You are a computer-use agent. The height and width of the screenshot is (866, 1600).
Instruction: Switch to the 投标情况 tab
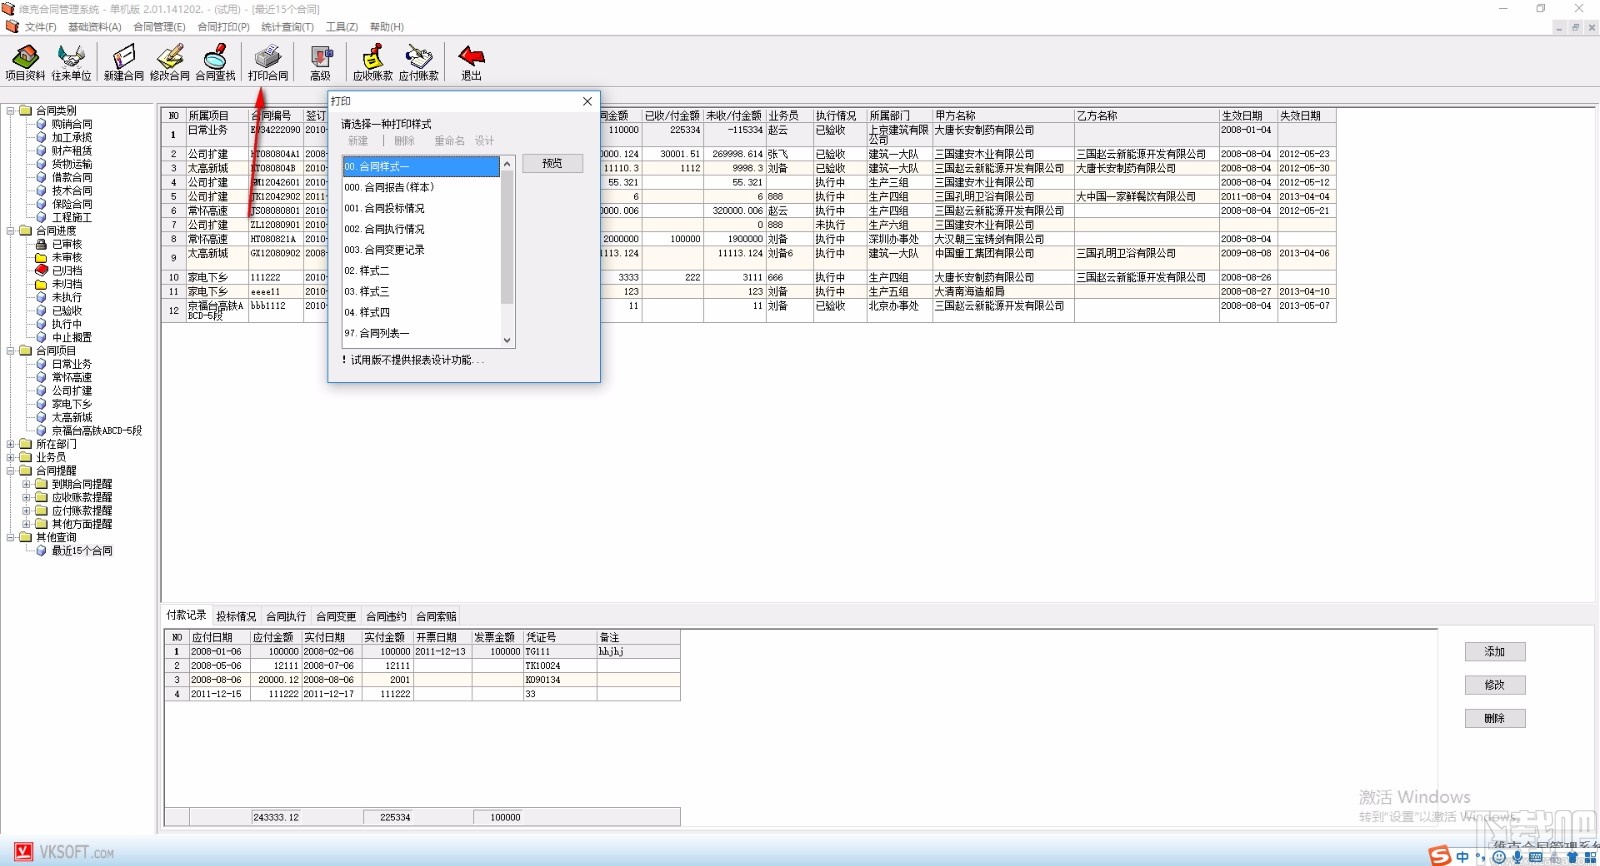tap(236, 616)
